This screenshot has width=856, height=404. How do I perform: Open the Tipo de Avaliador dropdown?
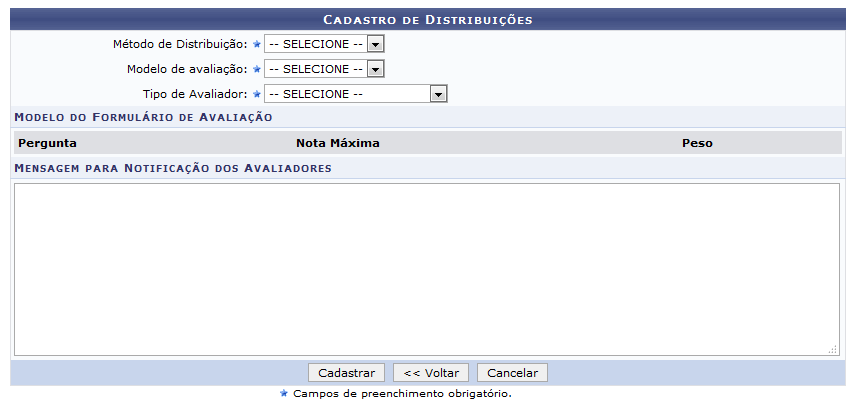355,94
